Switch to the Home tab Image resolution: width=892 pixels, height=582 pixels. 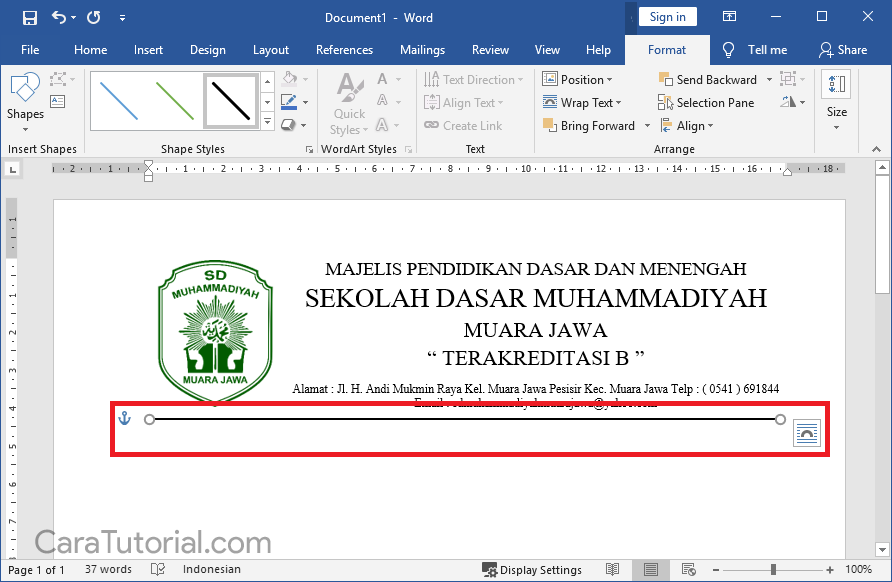coord(90,50)
